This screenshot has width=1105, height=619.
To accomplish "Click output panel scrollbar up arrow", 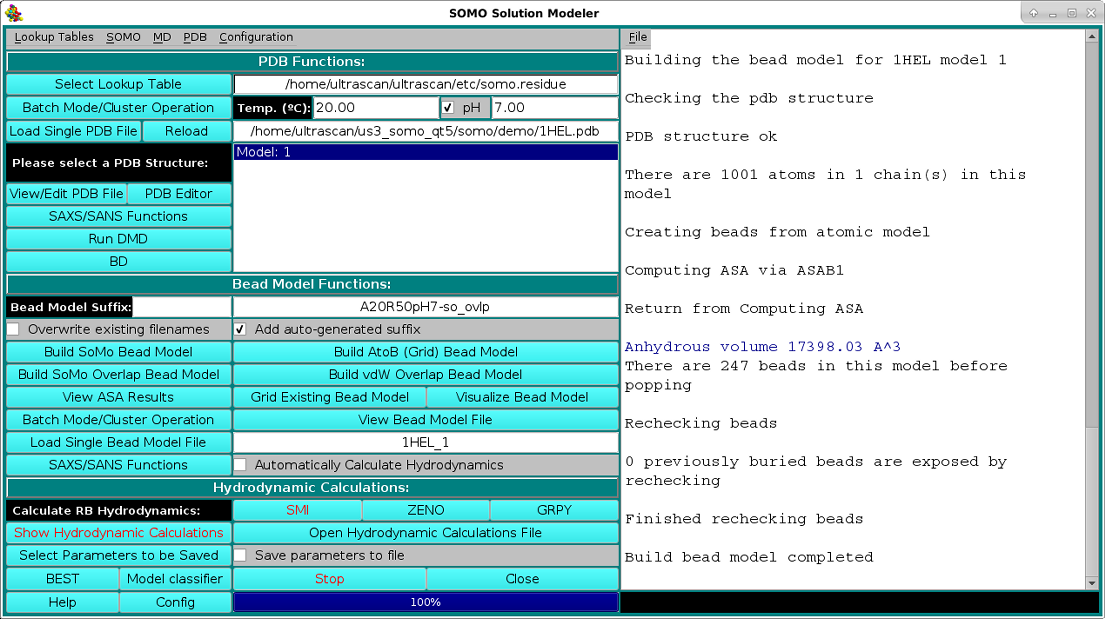I will tap(1092, 36).
